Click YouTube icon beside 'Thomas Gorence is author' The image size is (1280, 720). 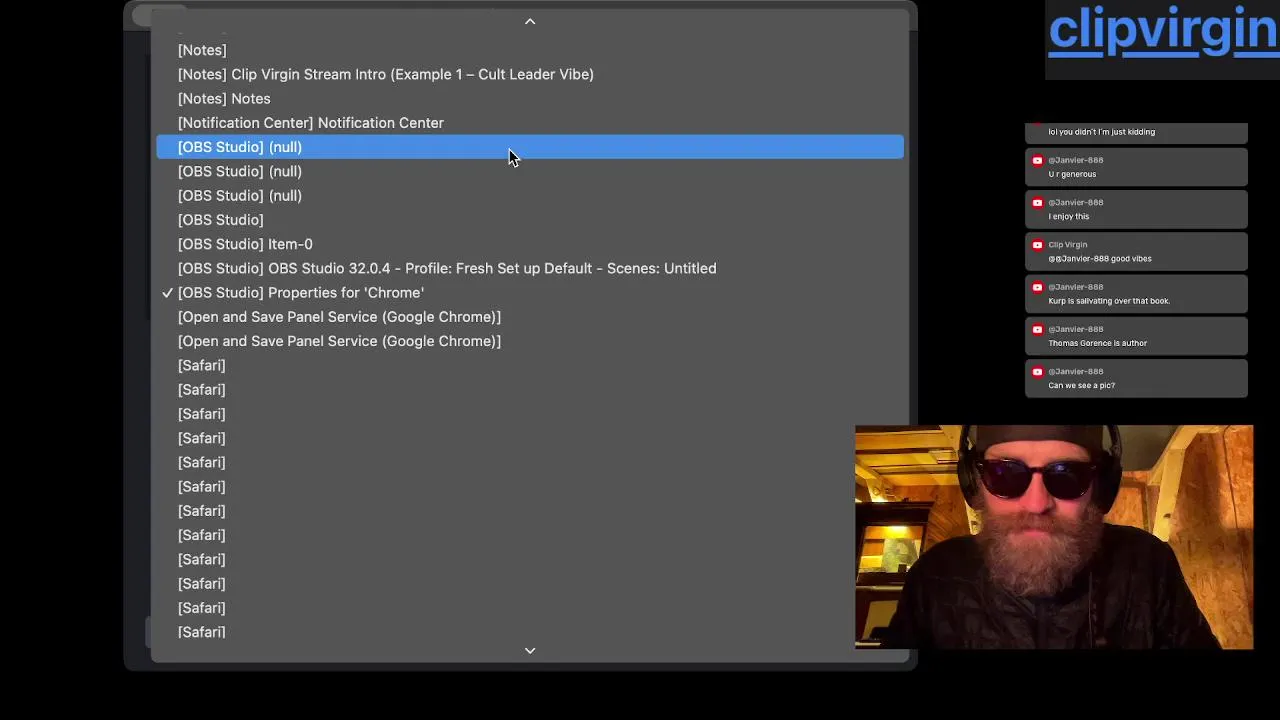click(1037, 329)
